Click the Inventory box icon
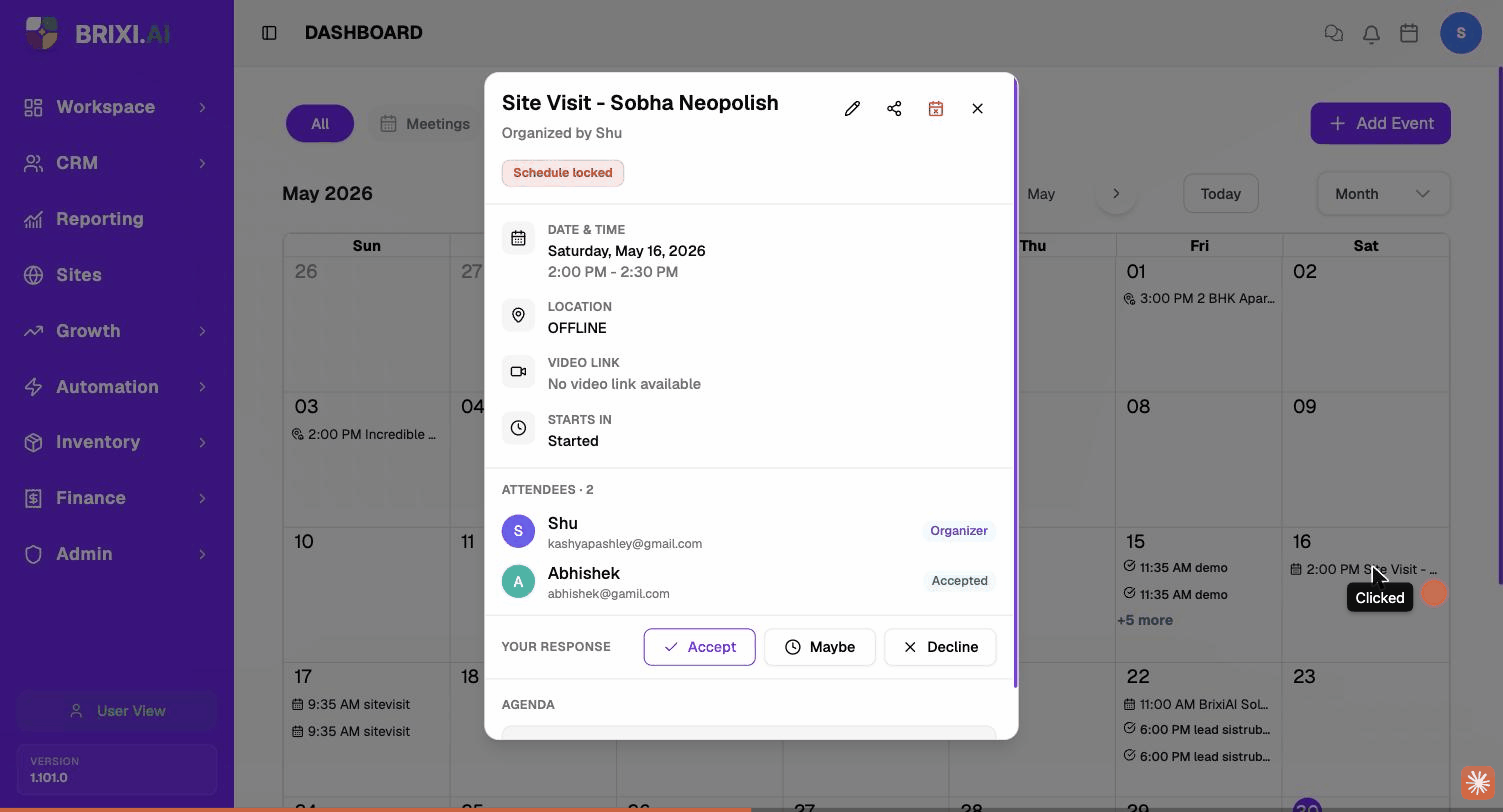The height and width of the screenshot is (812, 1503). pyautogui.click(x=33, y=442)
